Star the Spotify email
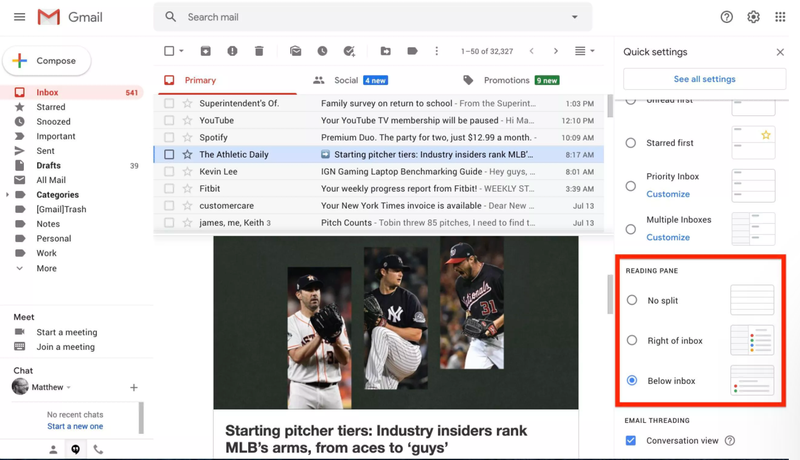This screenshot has height=460, width=800. [x=187, y=138]
